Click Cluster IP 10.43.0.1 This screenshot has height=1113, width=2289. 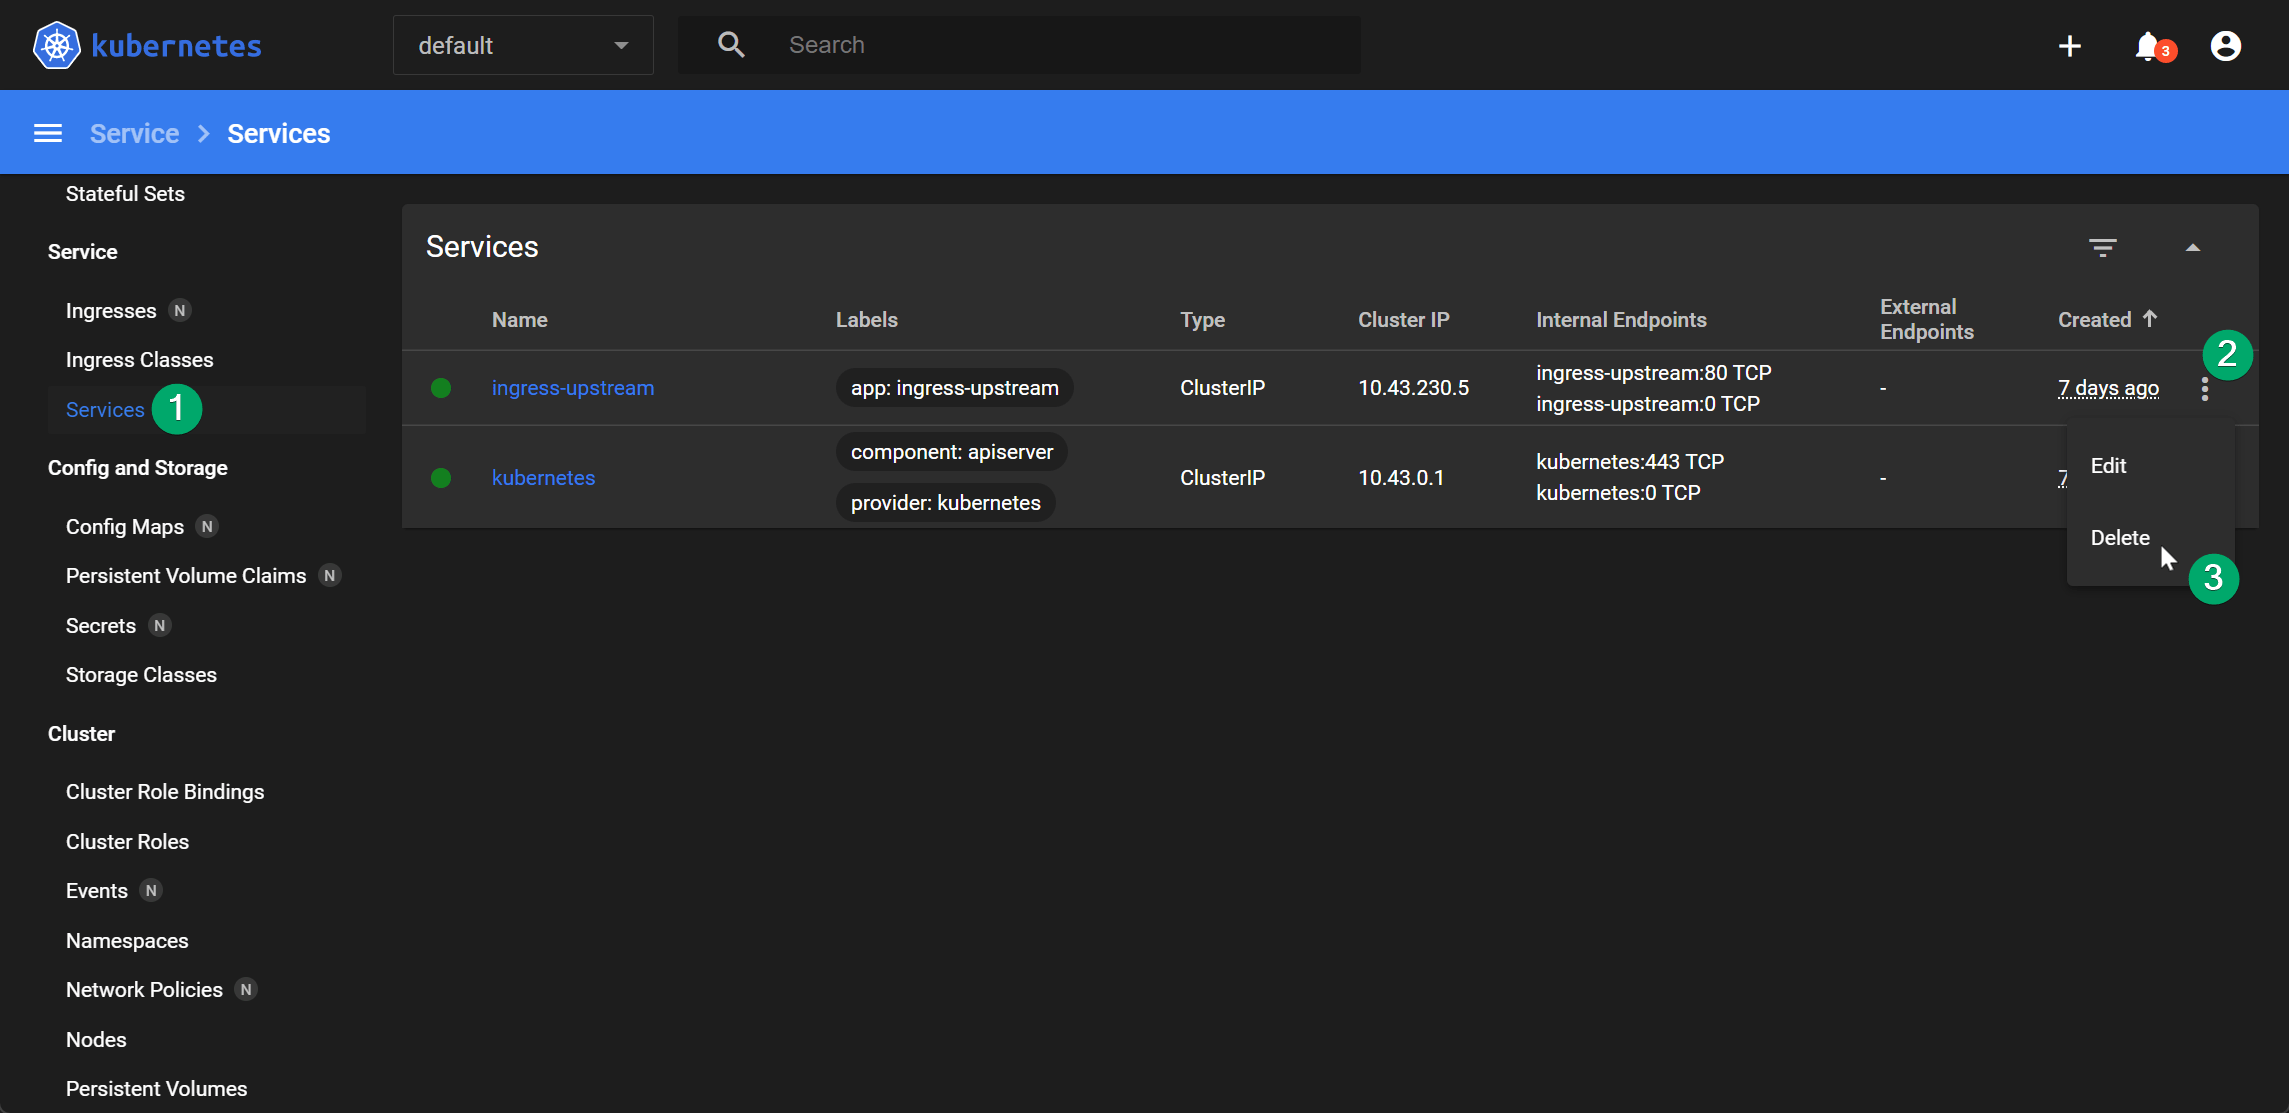[x=1401, y=478]
